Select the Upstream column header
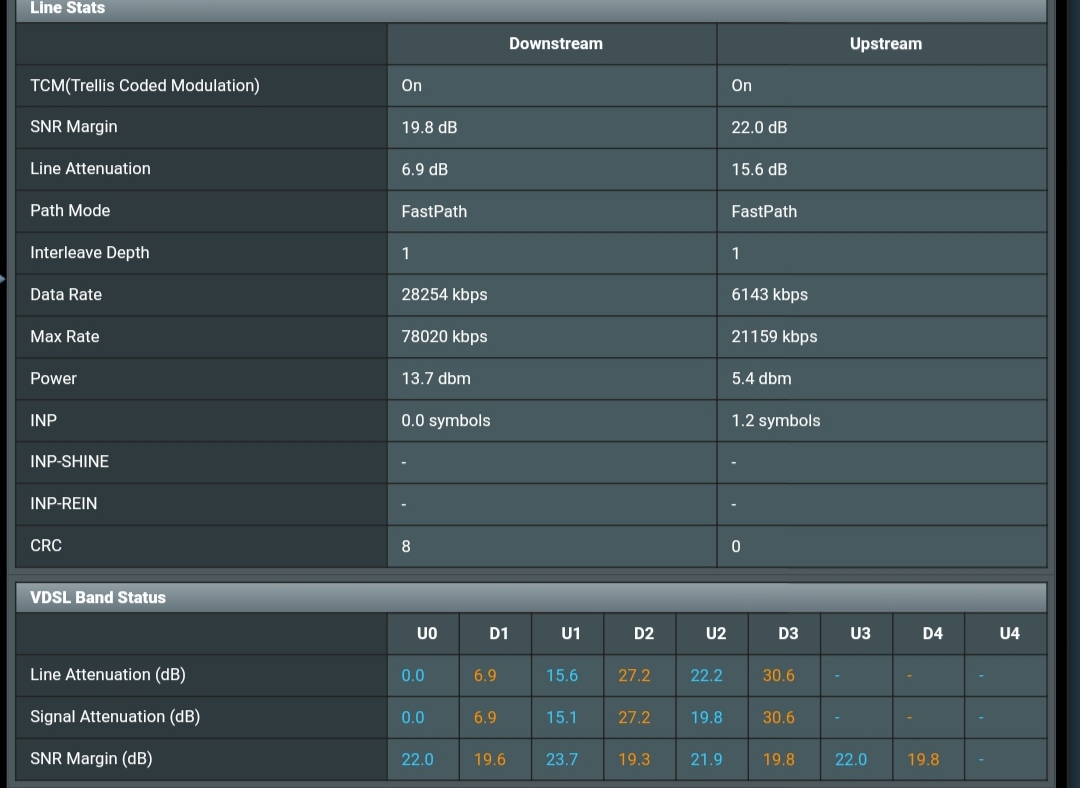1080x788 pixels. tap(885, 44)
